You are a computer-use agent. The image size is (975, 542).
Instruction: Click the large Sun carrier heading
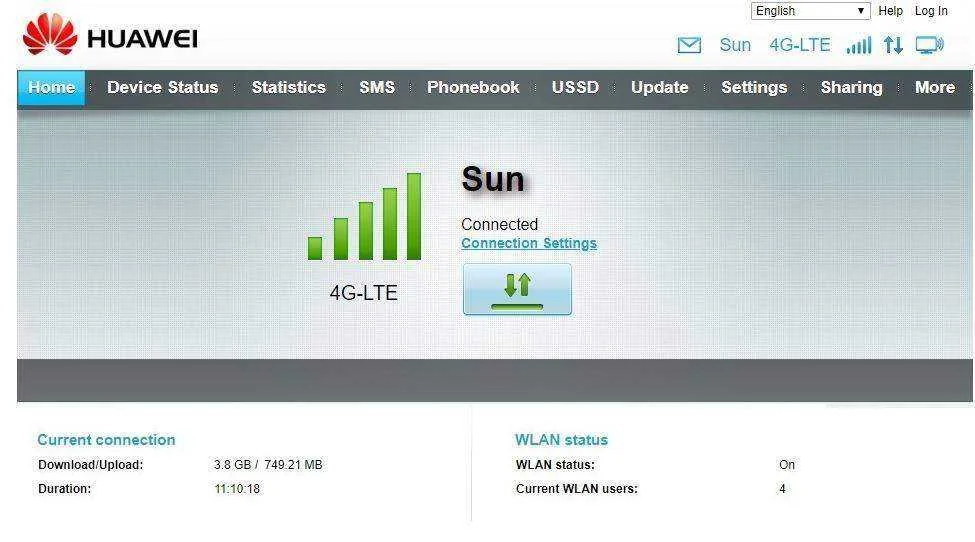[492, 180]
